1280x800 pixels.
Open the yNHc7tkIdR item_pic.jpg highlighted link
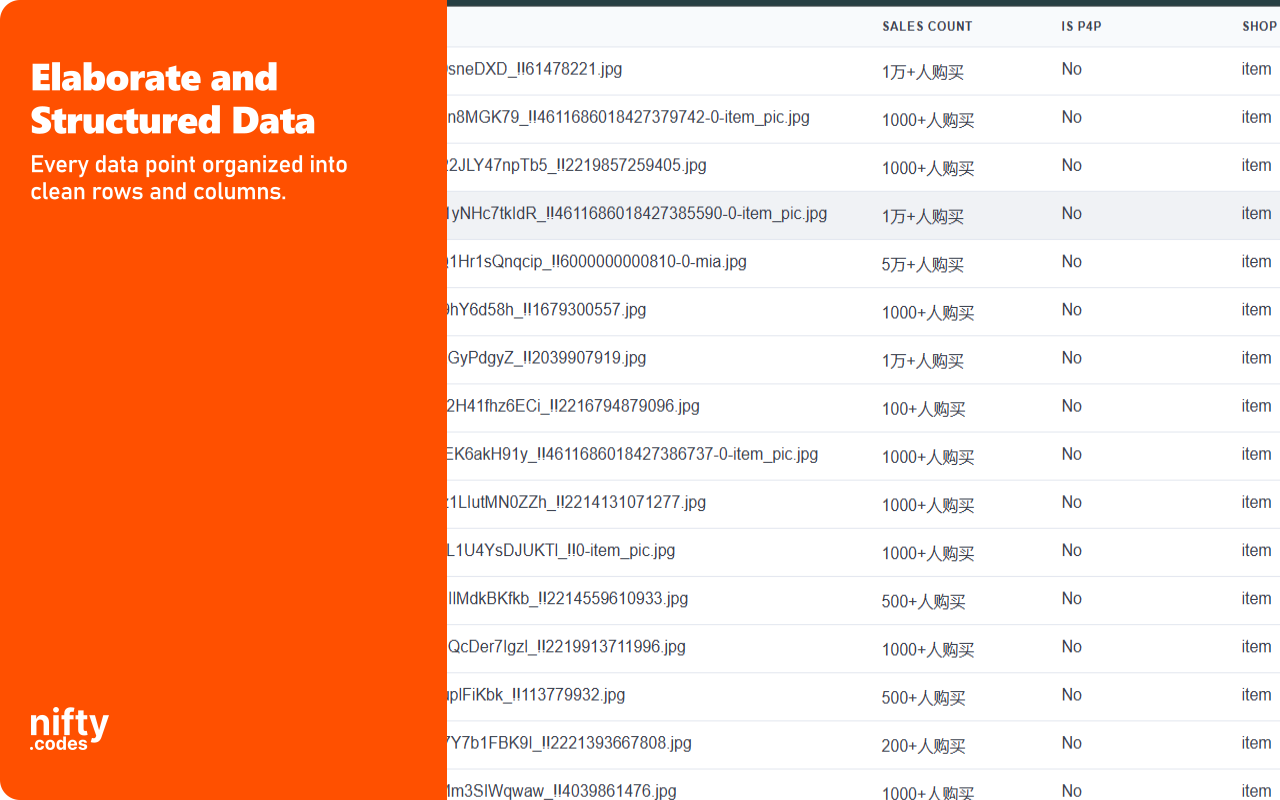point(640,213)
